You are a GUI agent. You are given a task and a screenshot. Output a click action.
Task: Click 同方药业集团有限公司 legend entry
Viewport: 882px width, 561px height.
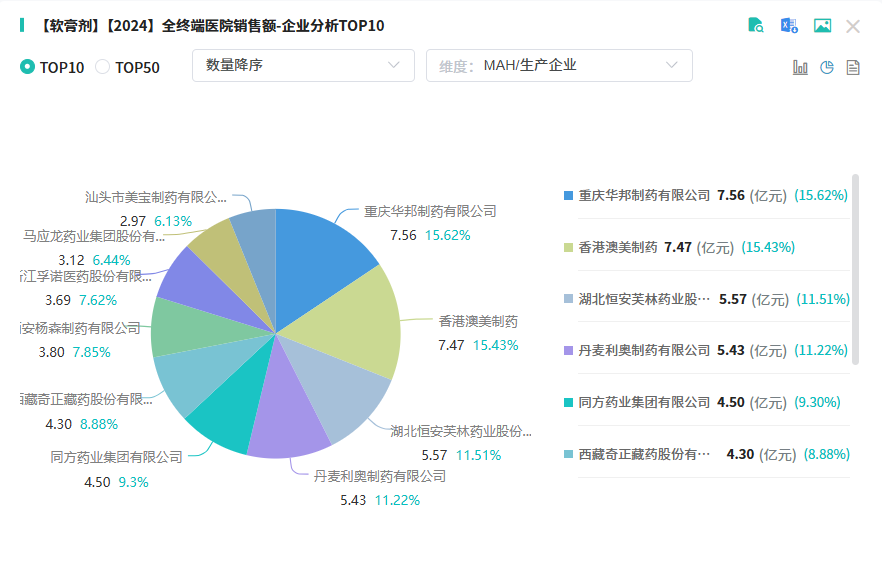(x=644, y=402)
